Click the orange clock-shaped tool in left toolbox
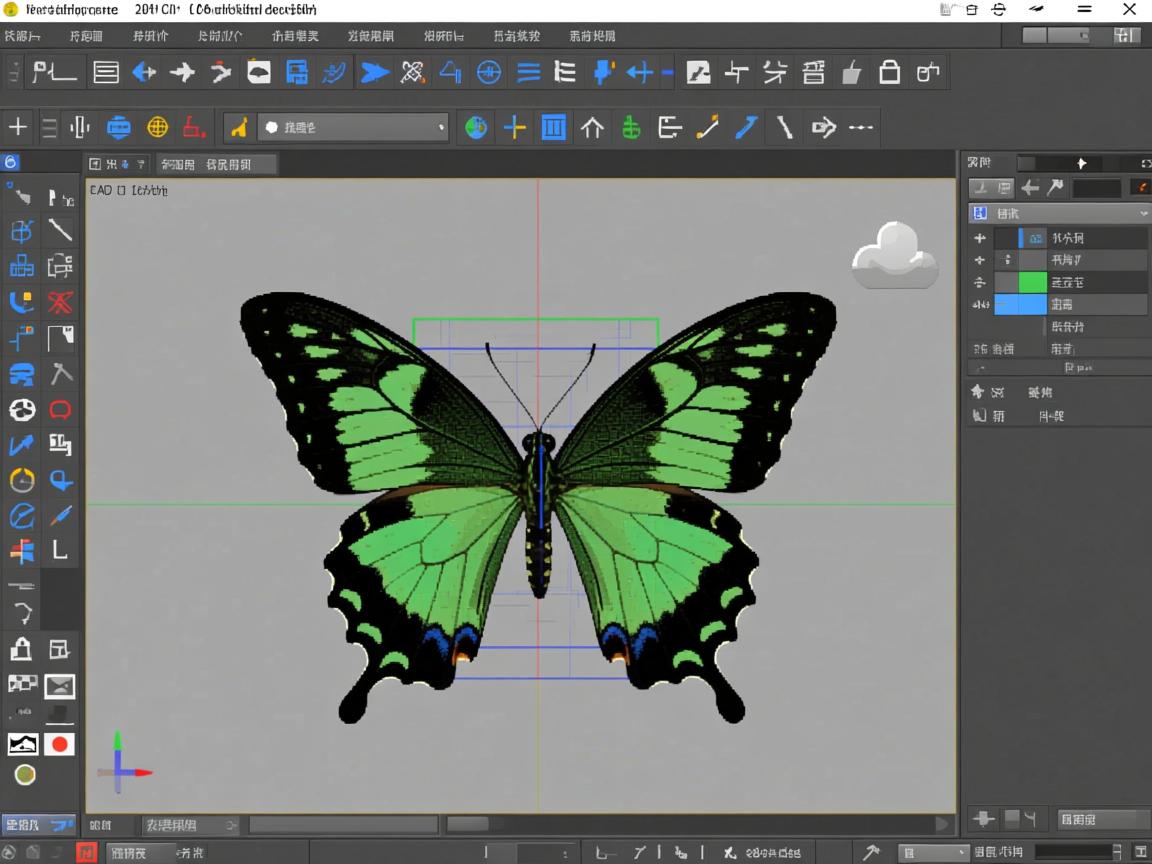The image size is (1152, 864). 22,480
